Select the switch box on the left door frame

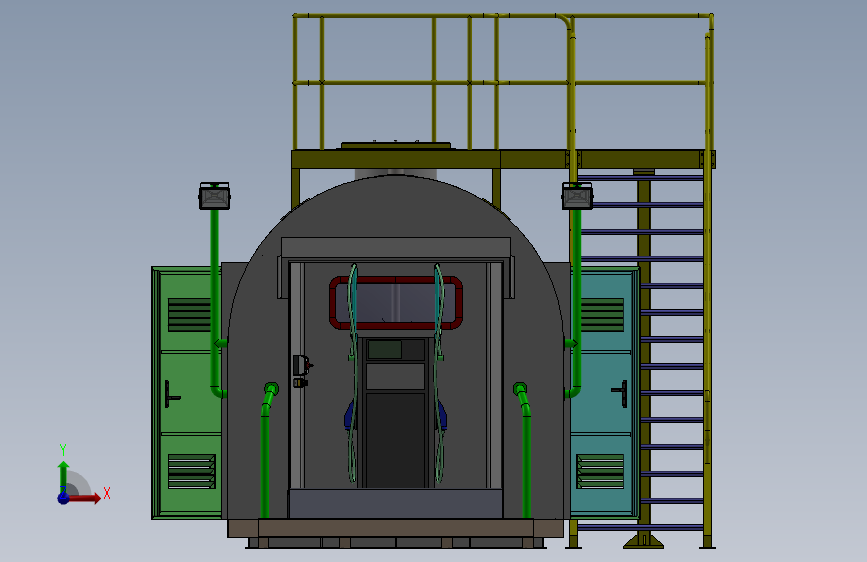coord(301,365)
